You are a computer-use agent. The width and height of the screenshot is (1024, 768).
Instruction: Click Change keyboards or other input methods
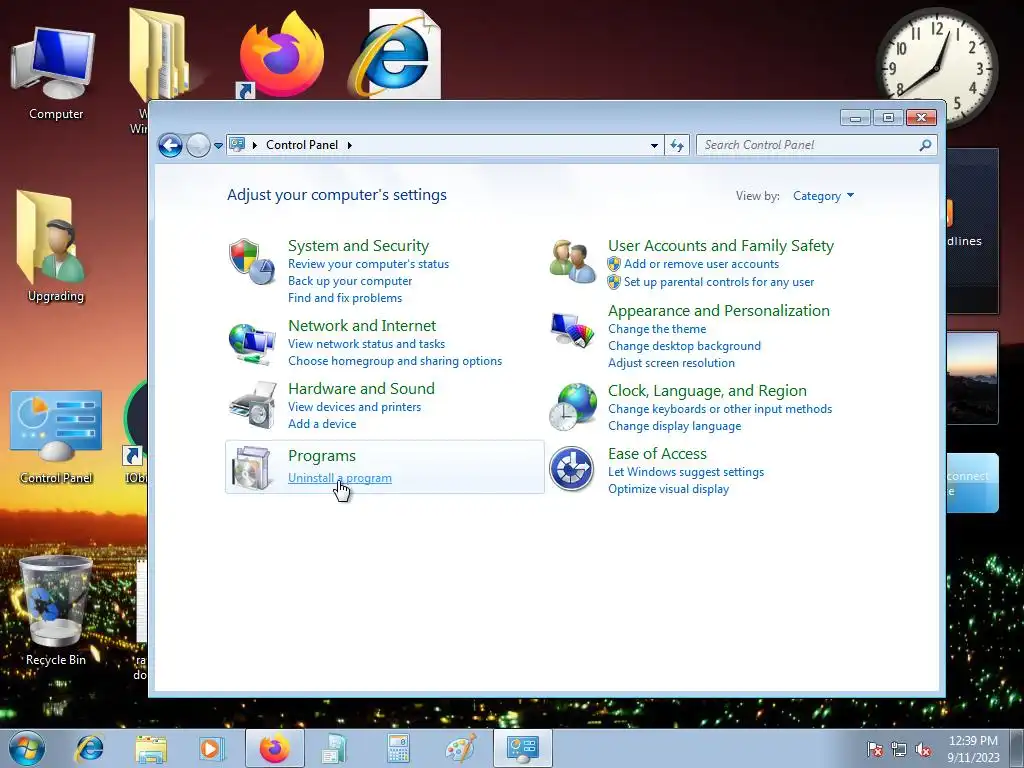click(720, 409)
